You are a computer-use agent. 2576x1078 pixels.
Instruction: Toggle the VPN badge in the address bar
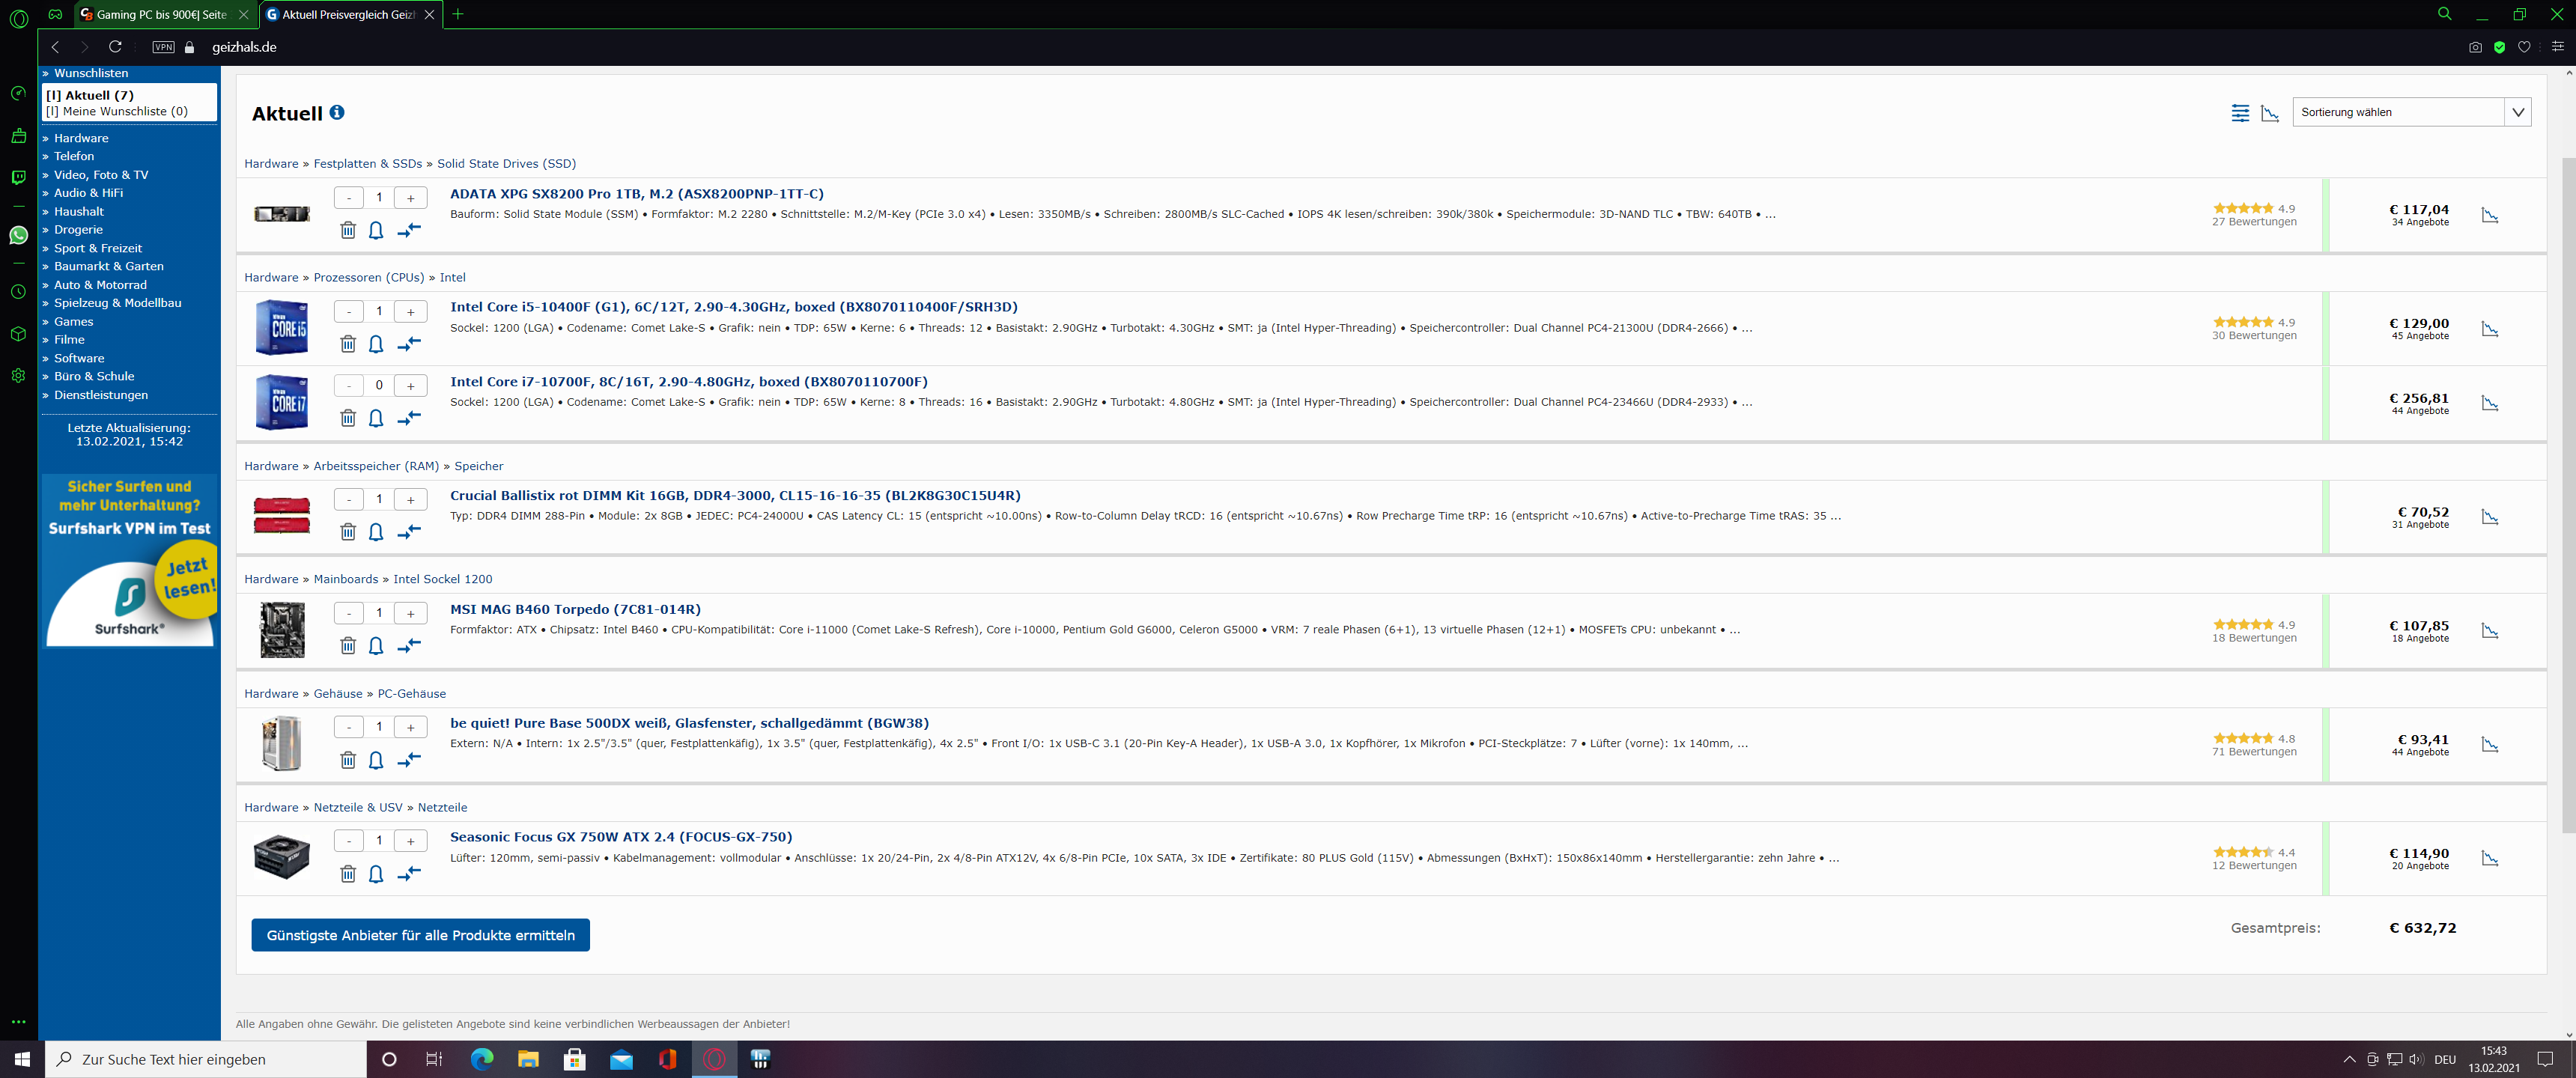click(163, 47)
